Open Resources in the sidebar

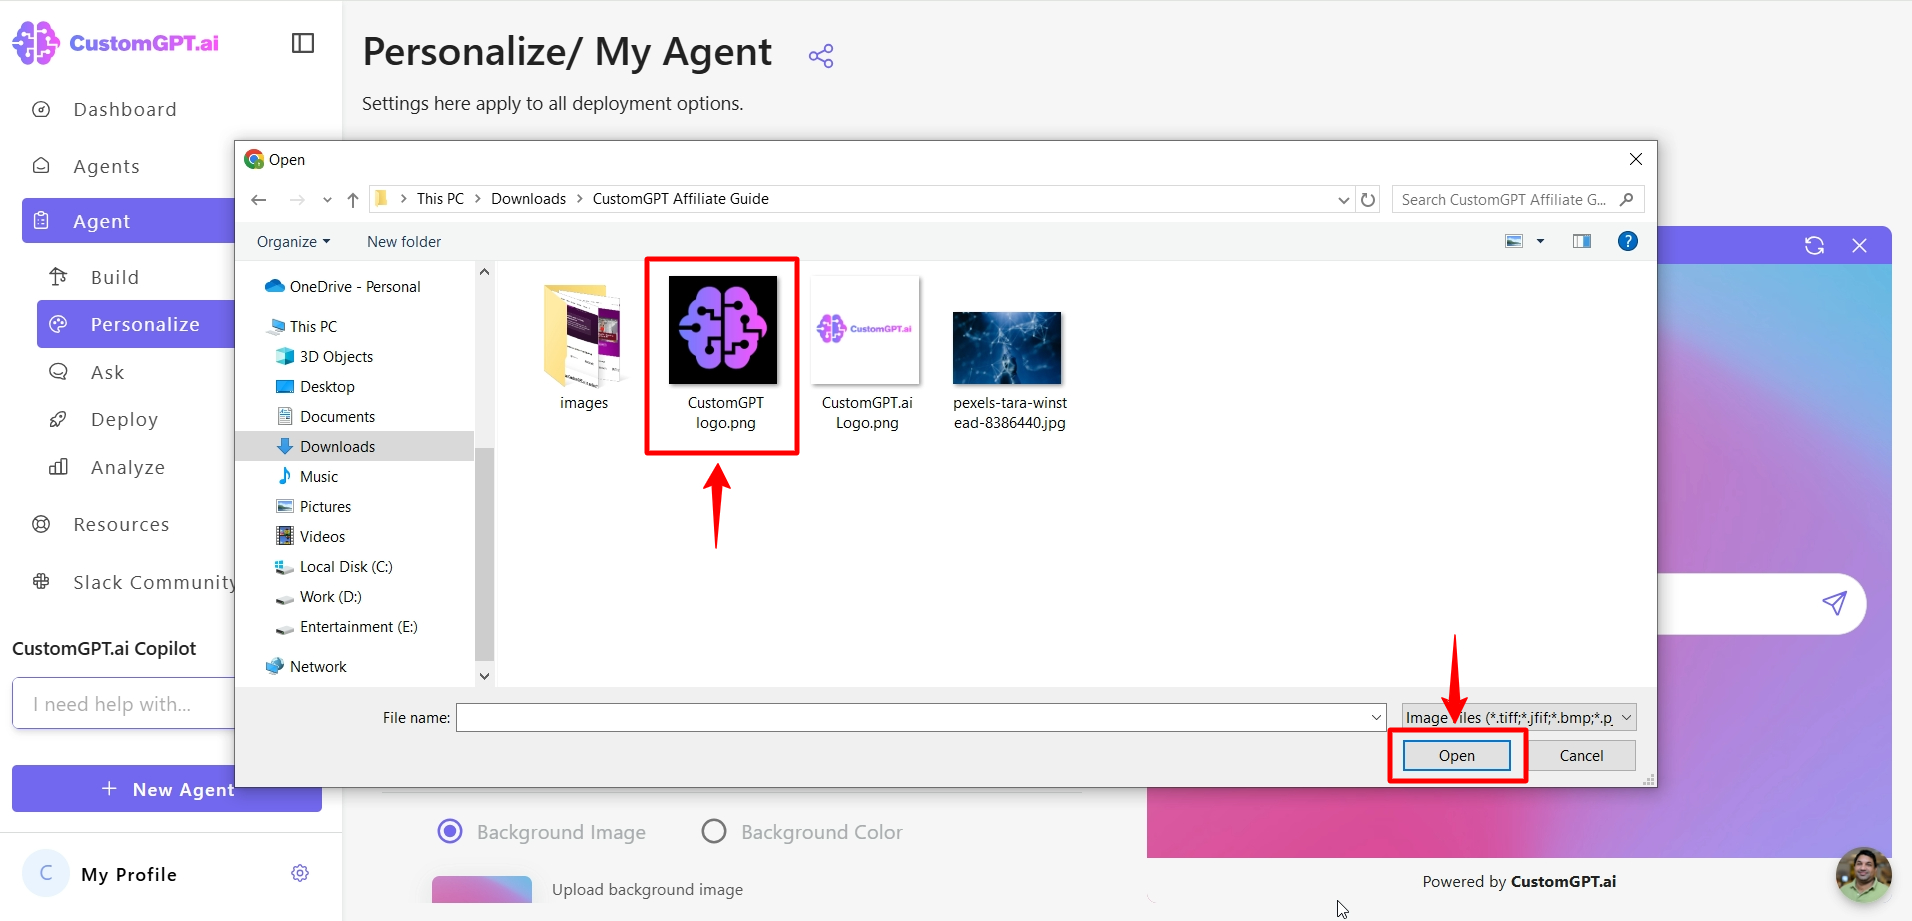121,525
